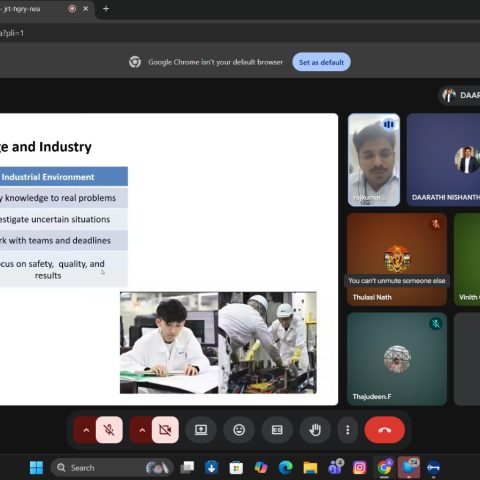Click the Chrome logo in default-browser bar
The width and height of the screenshot is (480, 480).
pos(135,62)
